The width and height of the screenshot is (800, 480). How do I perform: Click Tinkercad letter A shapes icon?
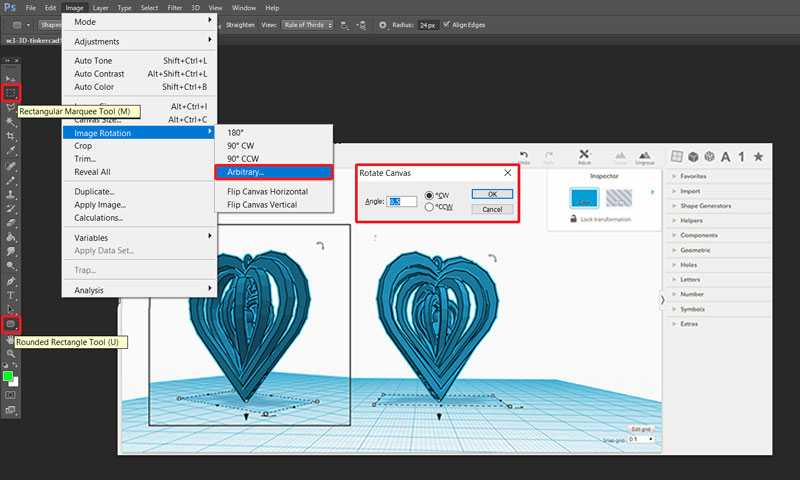click(x=726, y=157)
